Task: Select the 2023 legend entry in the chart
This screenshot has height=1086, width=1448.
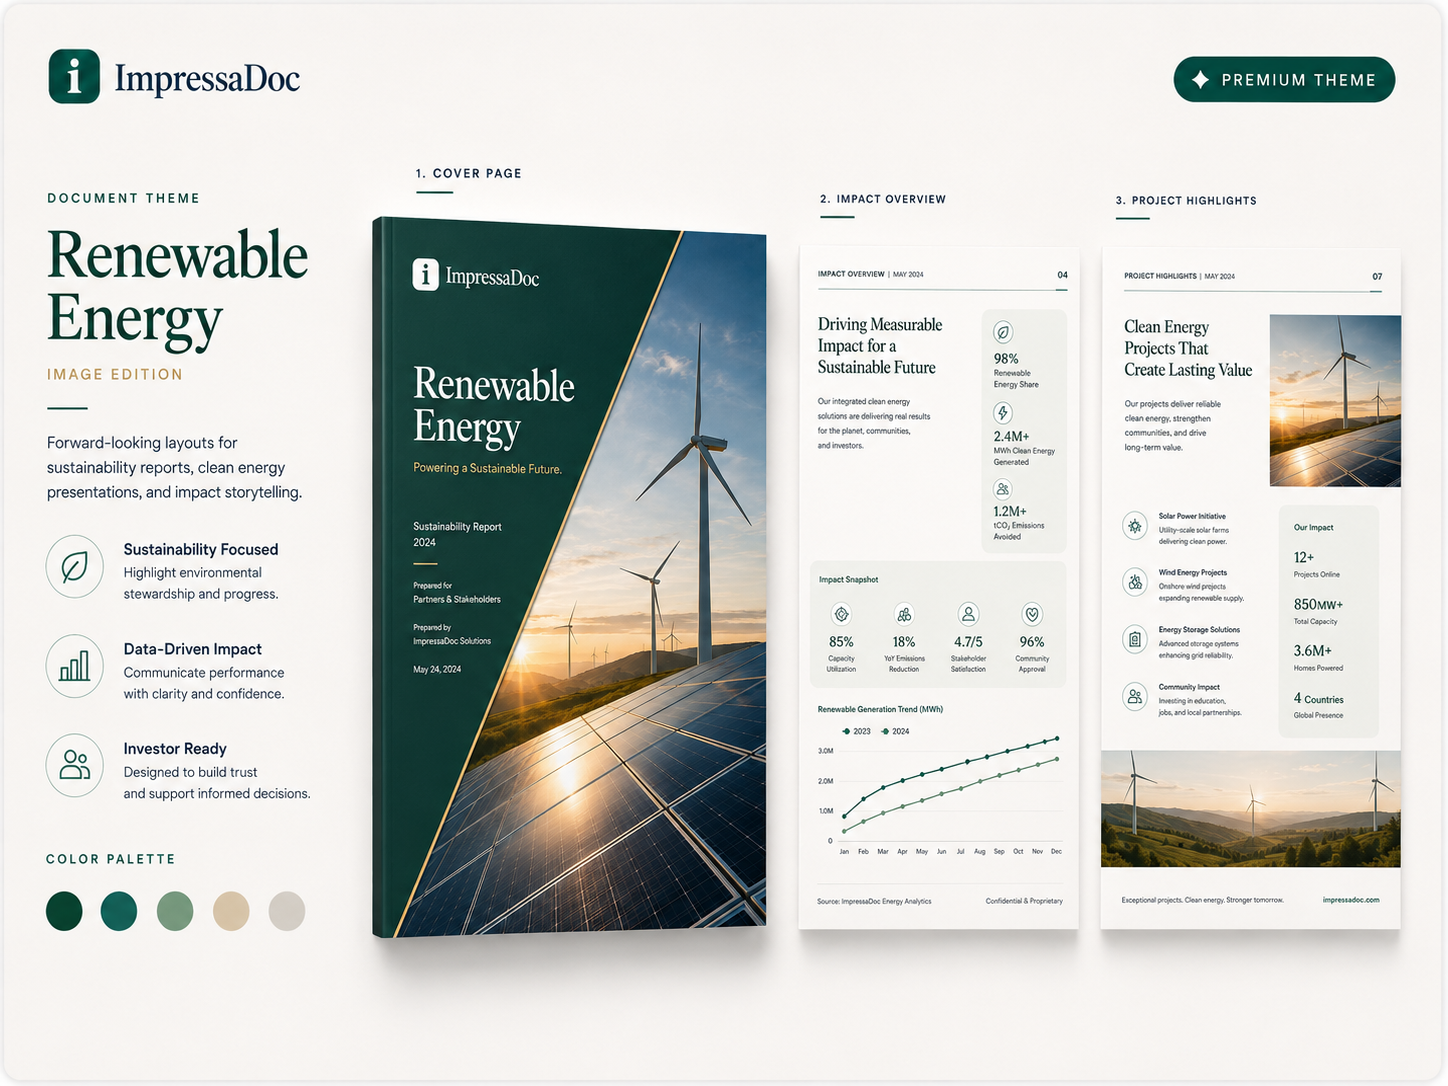Action: [x=857, y=731]
